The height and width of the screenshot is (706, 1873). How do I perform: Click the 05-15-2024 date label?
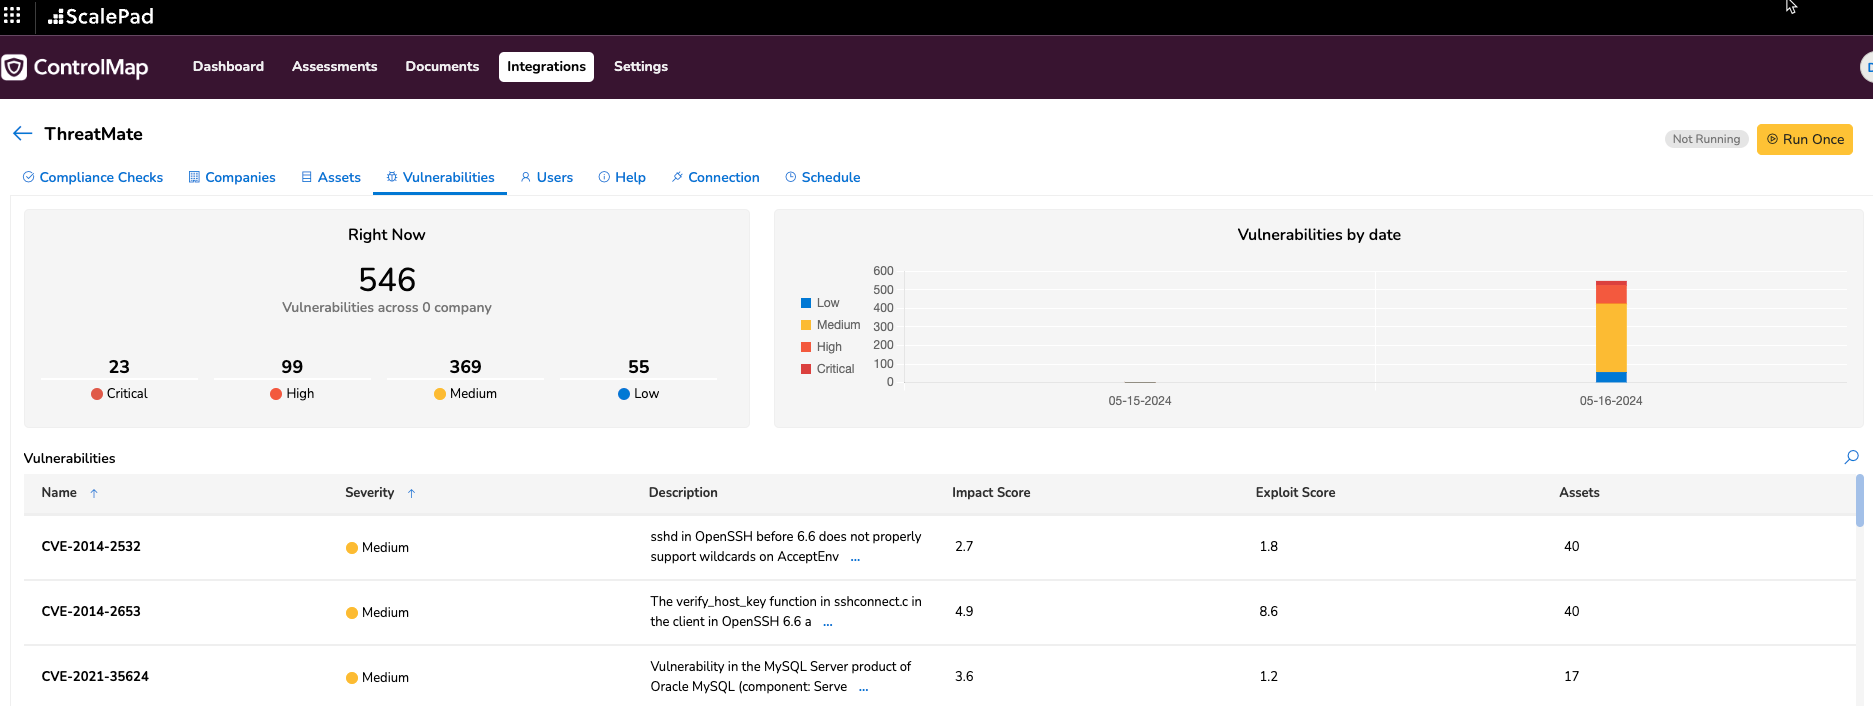point(1140,401)
